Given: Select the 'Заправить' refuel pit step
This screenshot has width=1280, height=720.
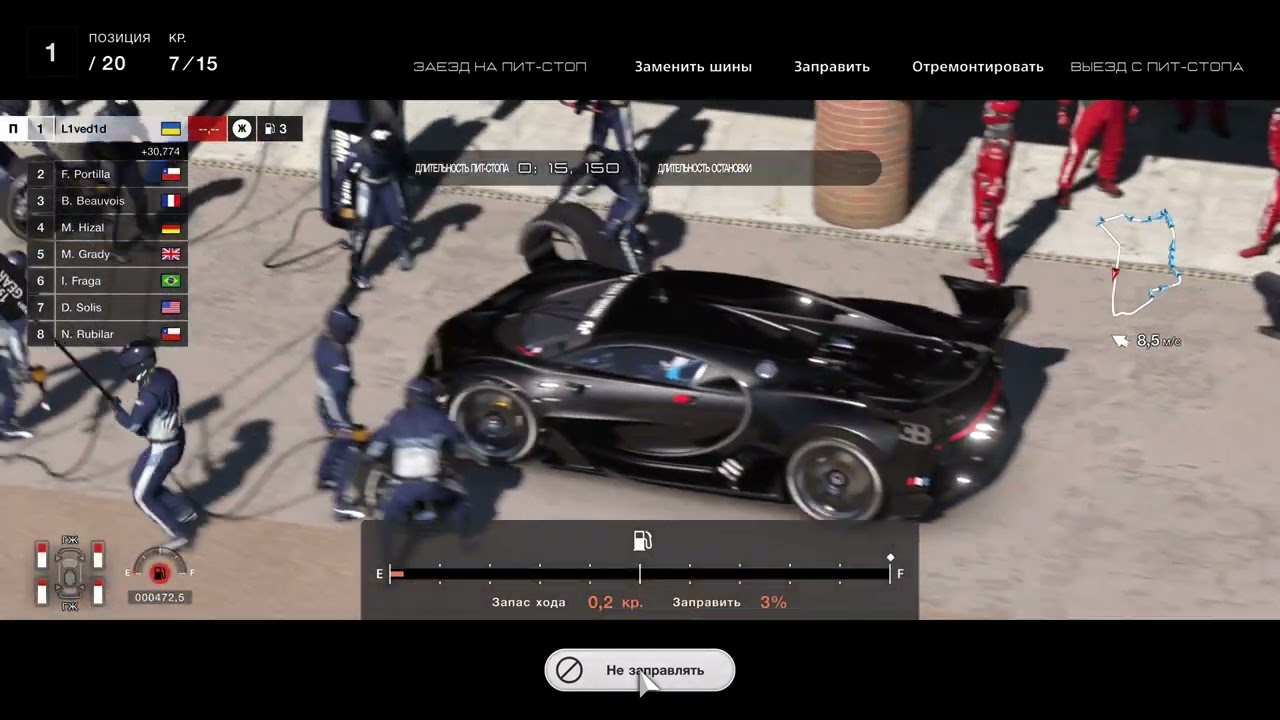Looking at the screenshot, I should click(832, 67).
